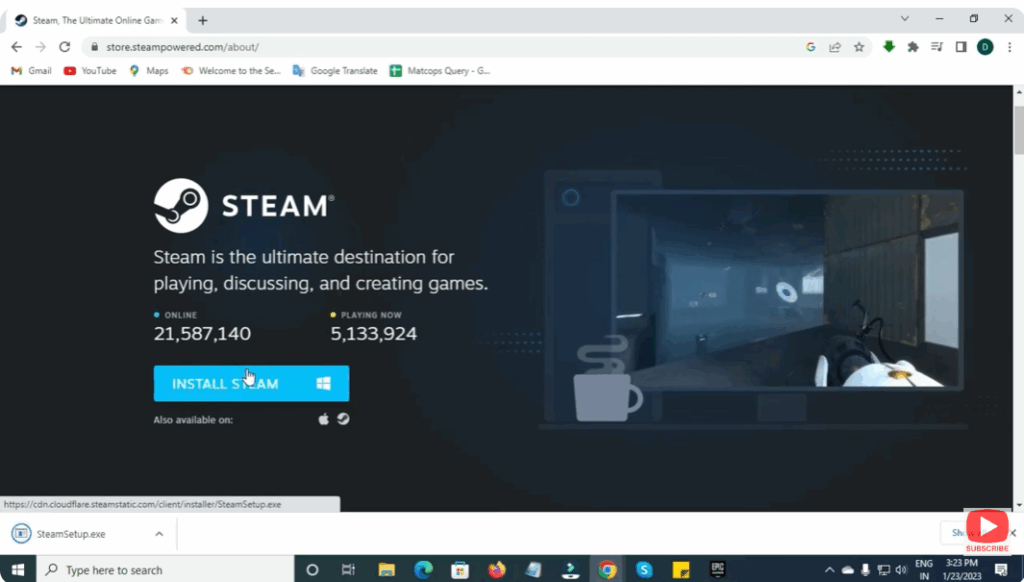Open the Chrome three-dot menu

tap(1012, 47)
